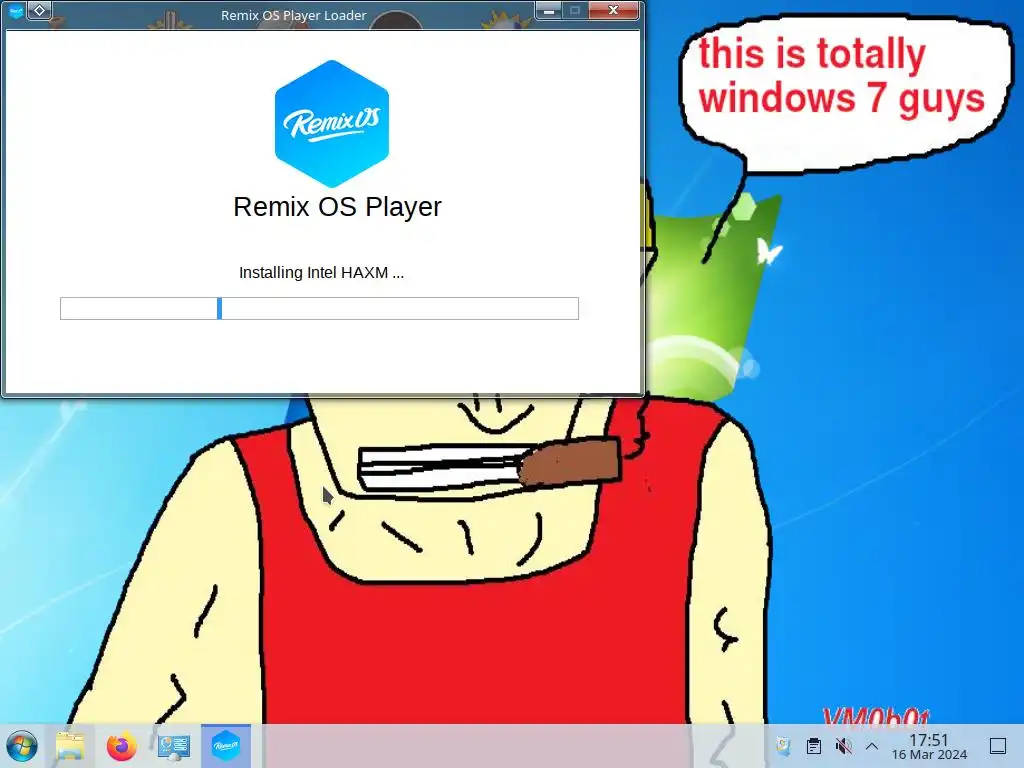Screen dimensions: 1024x768
Task: Click the Intel HAXM installation progress bar
Action: point(319,308)
